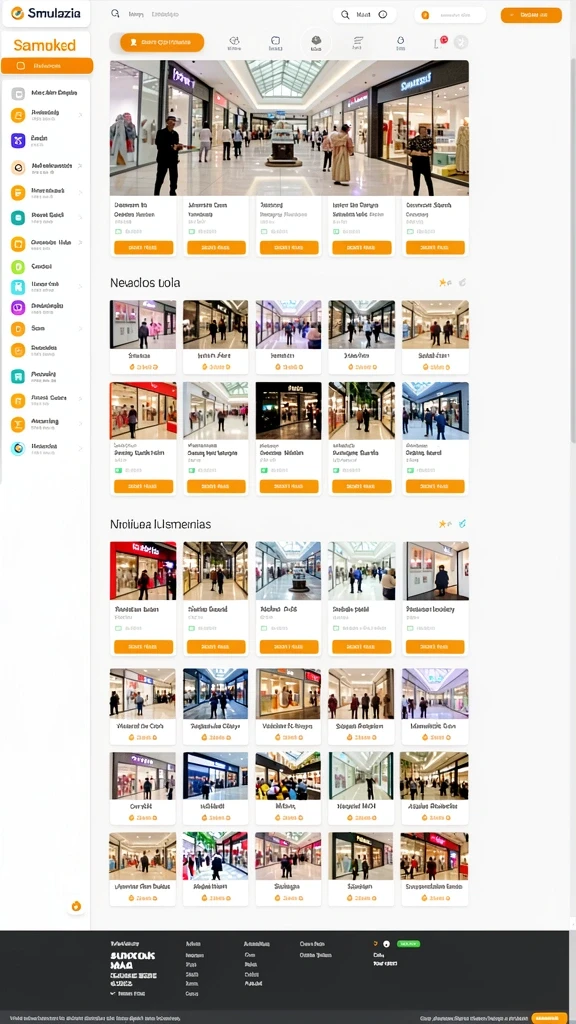Select the highlighted orange item under Samoked
The height and width of the screenshot is (1024, 576).
(x=46, y=65)
